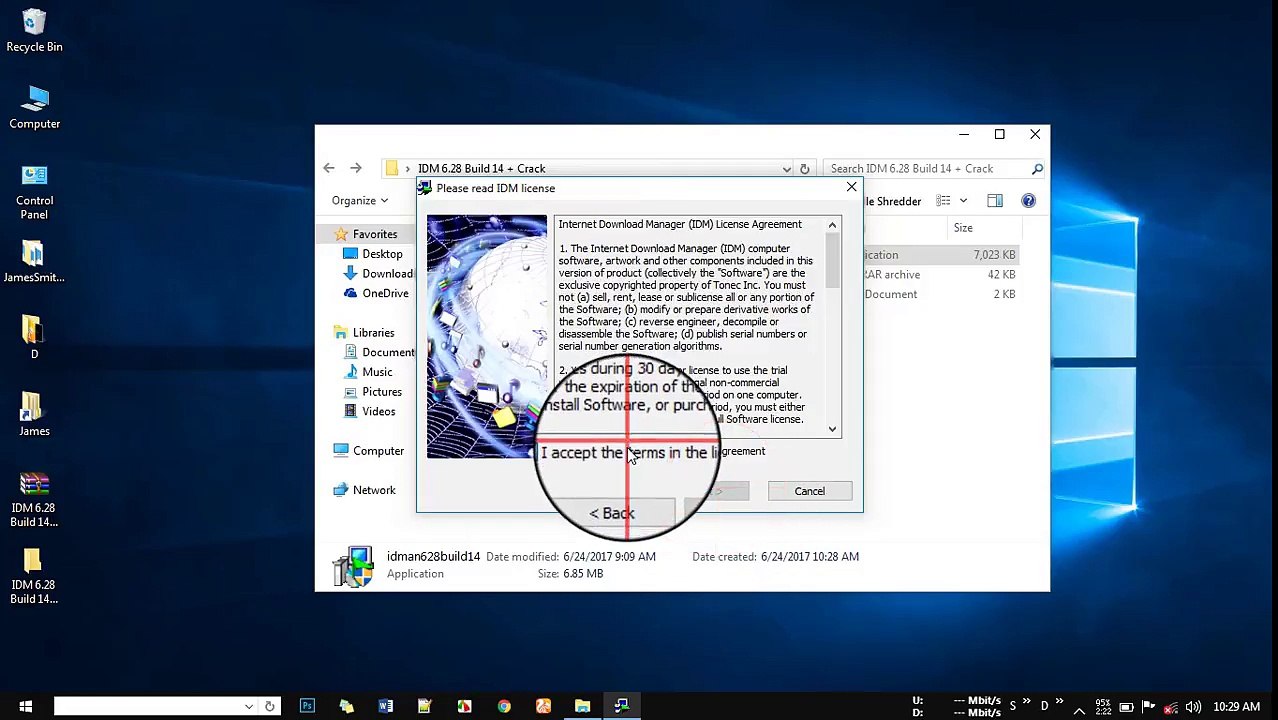The width and height of the screenshot is (1278, 720).
Task: Click the license text scroll up arrow
Action: (x=832, y=225)
